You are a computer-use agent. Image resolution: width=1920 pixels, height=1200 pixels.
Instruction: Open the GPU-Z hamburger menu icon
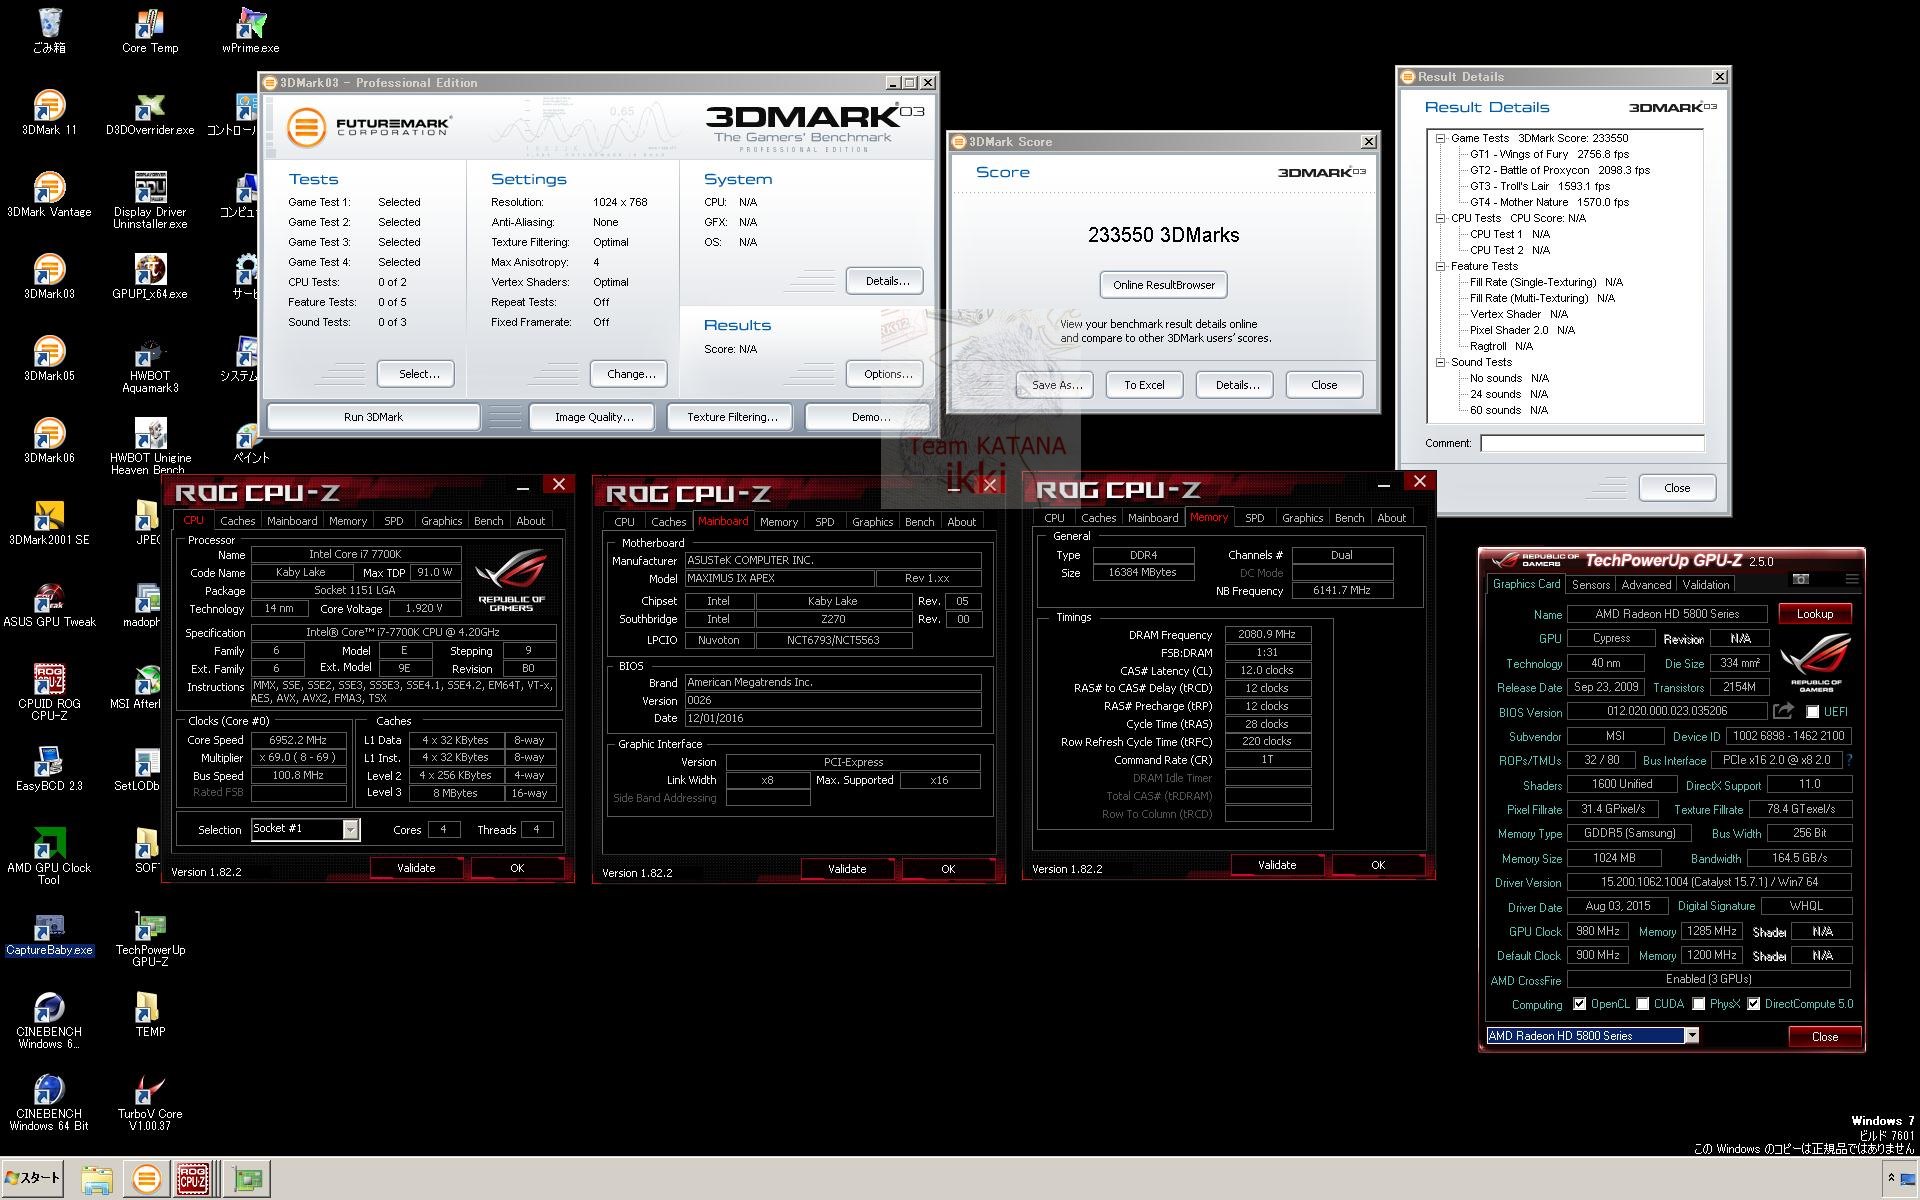pyautogui.click(x=1851, y=579)
